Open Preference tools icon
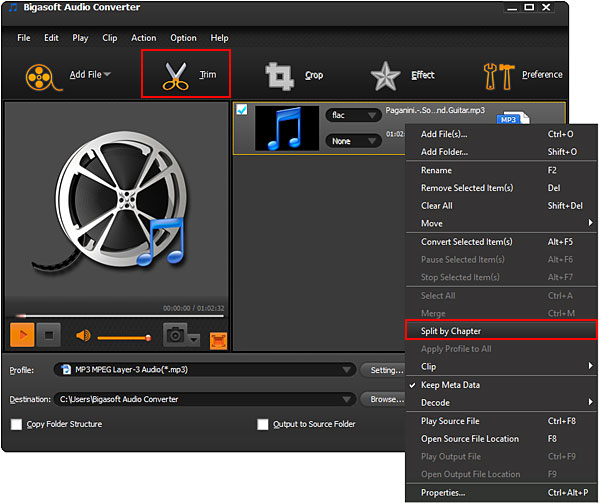Viewport: 600px width, 503px height. [x=498, y=76]
